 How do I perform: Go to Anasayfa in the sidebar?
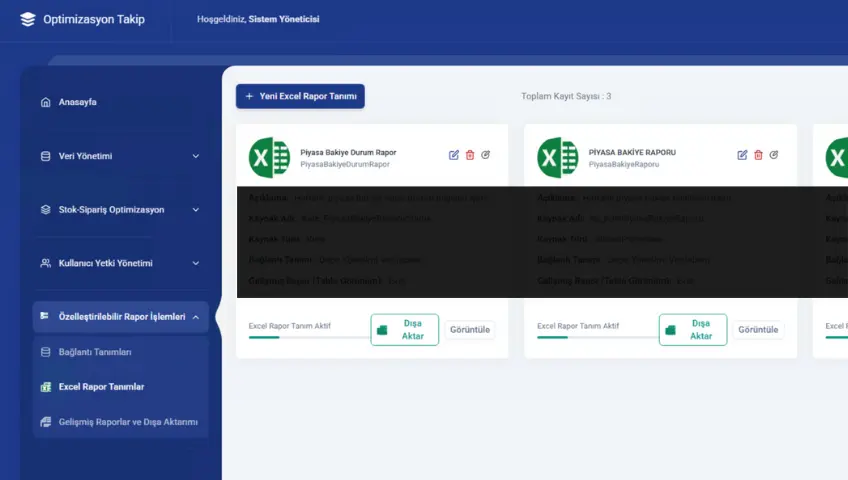point(78,102)
